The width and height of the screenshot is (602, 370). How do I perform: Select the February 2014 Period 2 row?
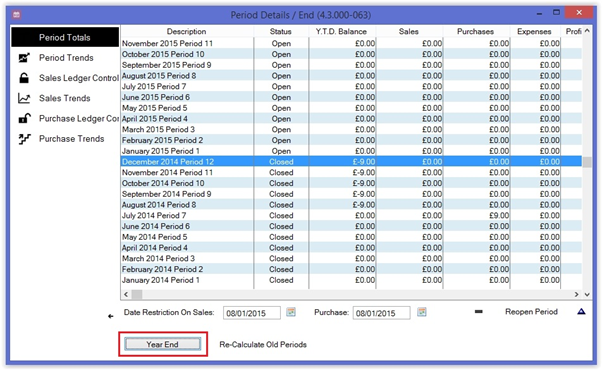tap(351, 269)
